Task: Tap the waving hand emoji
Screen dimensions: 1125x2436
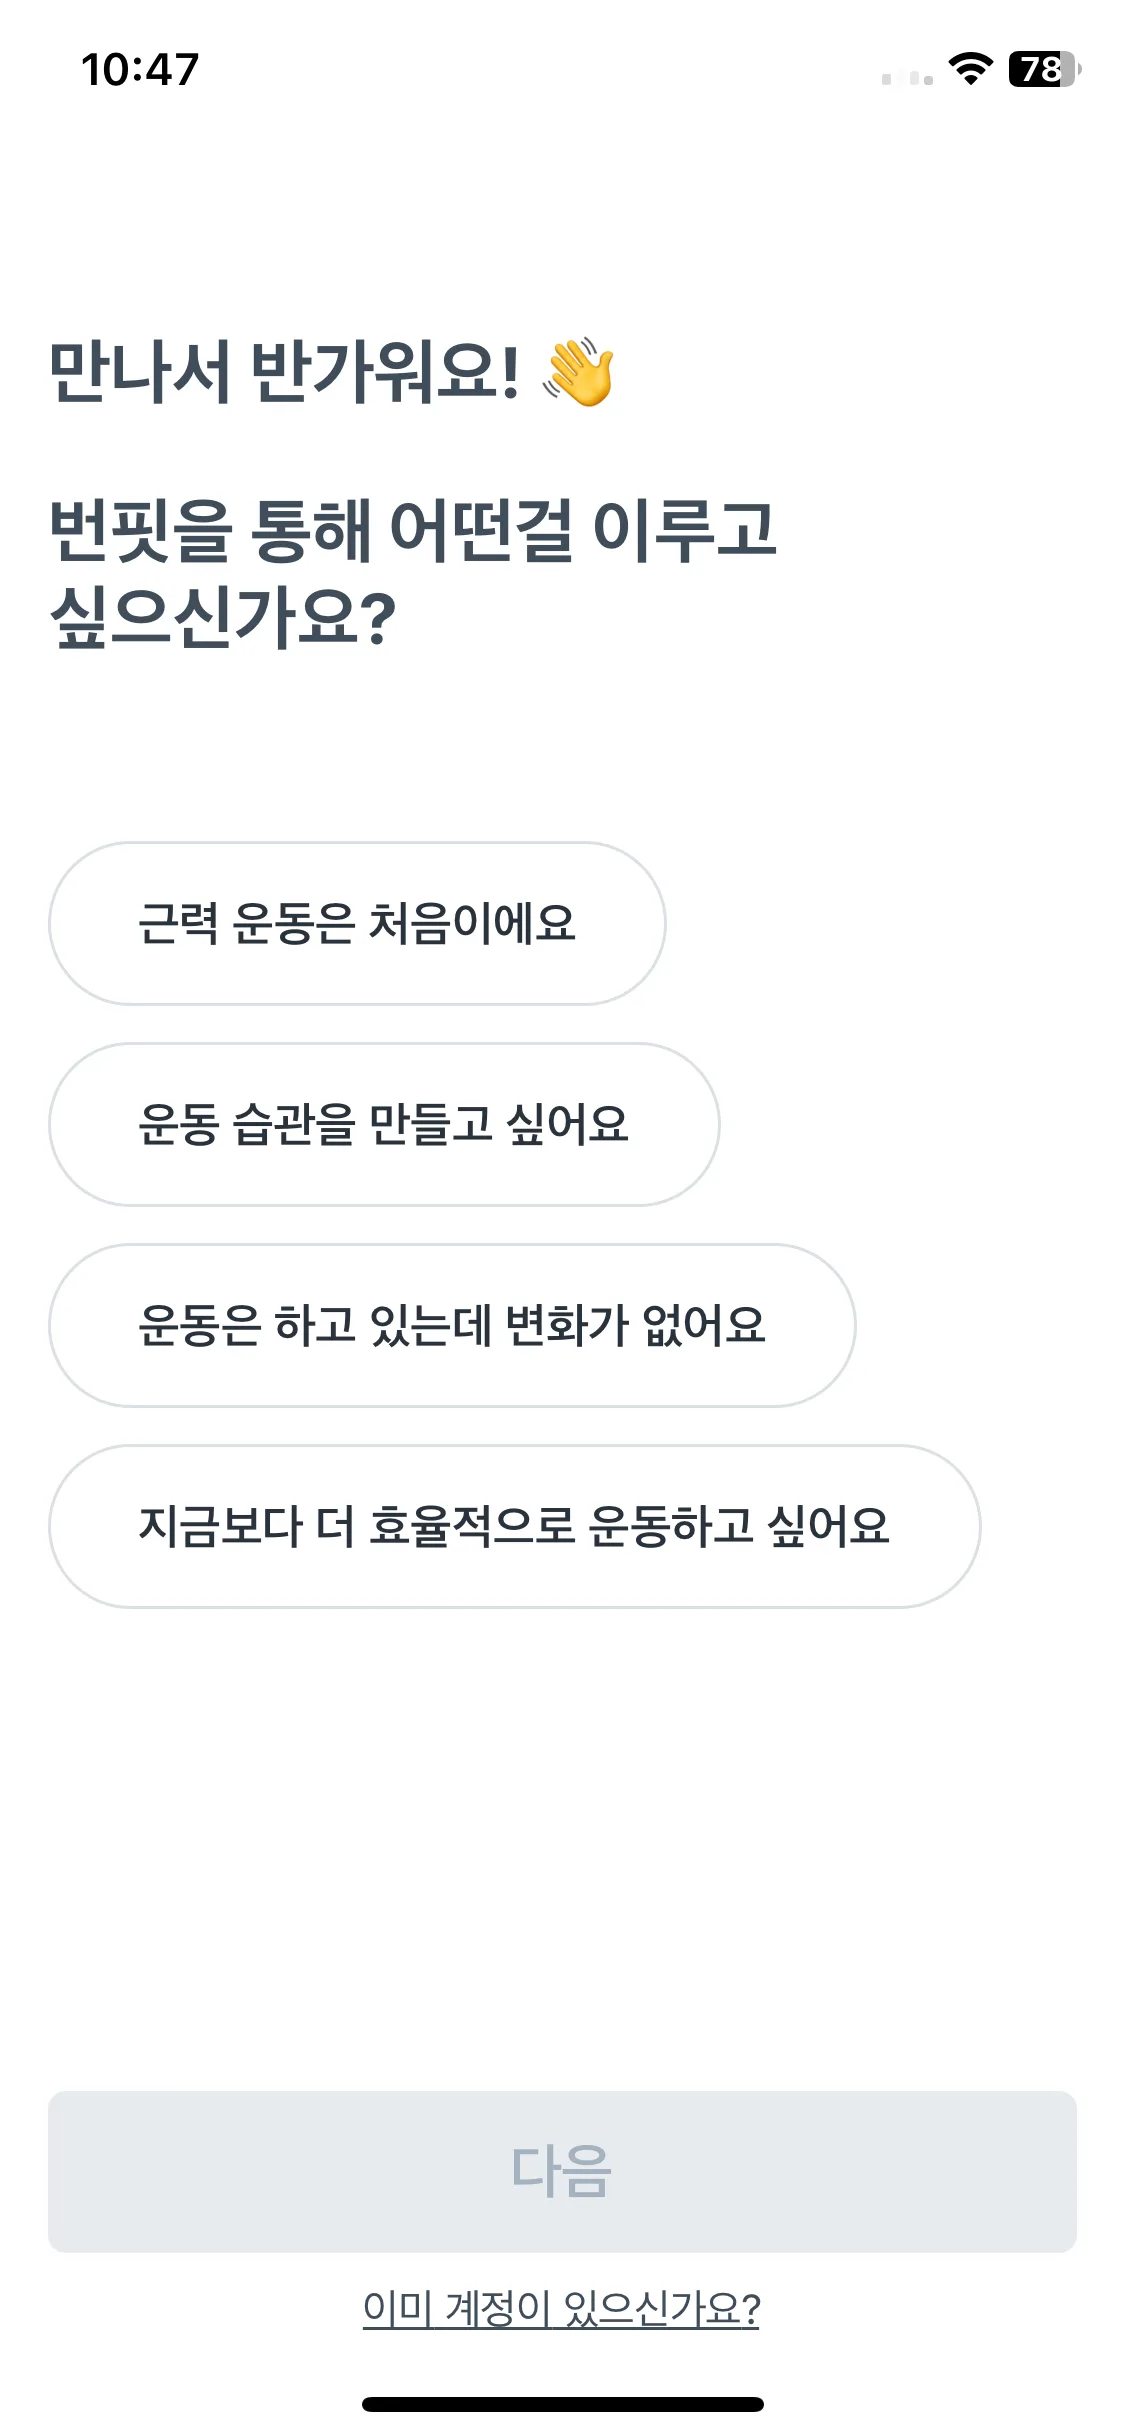Action: 578,373
